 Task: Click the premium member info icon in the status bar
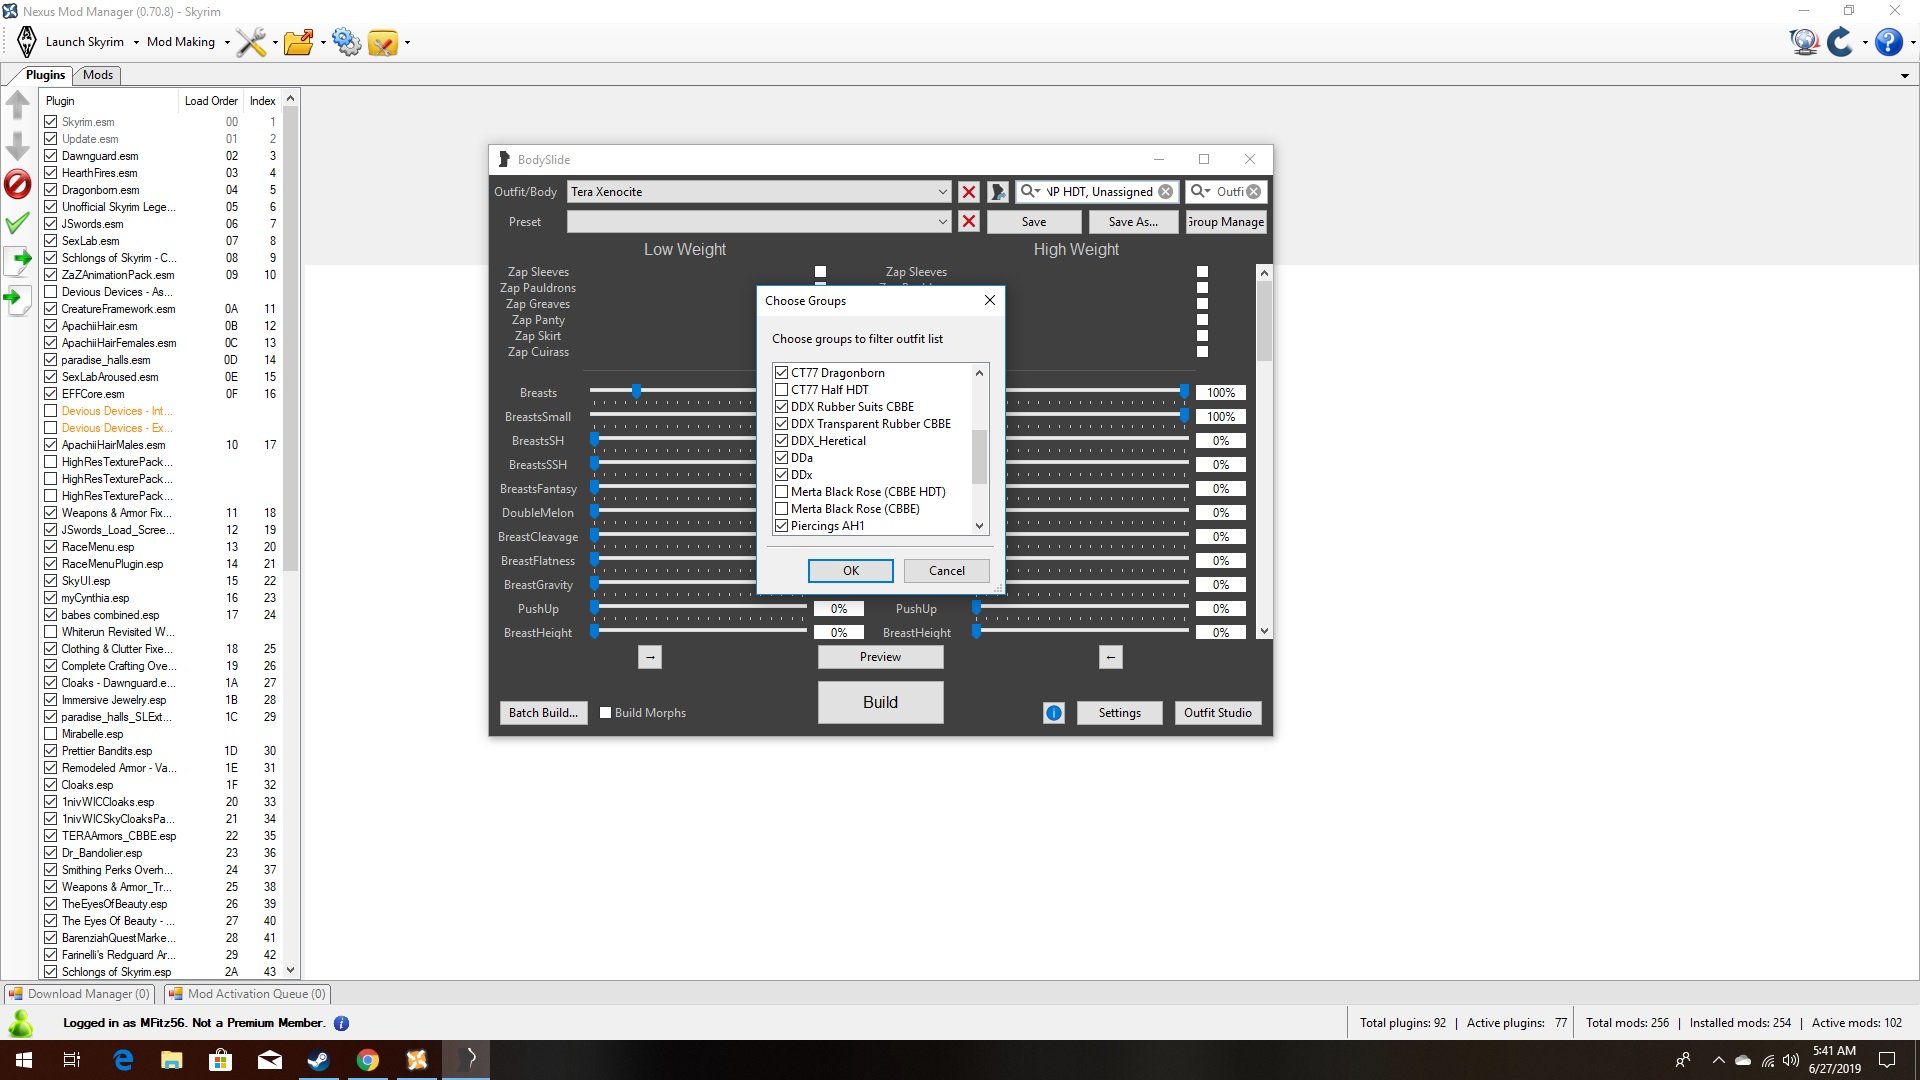341,1023
